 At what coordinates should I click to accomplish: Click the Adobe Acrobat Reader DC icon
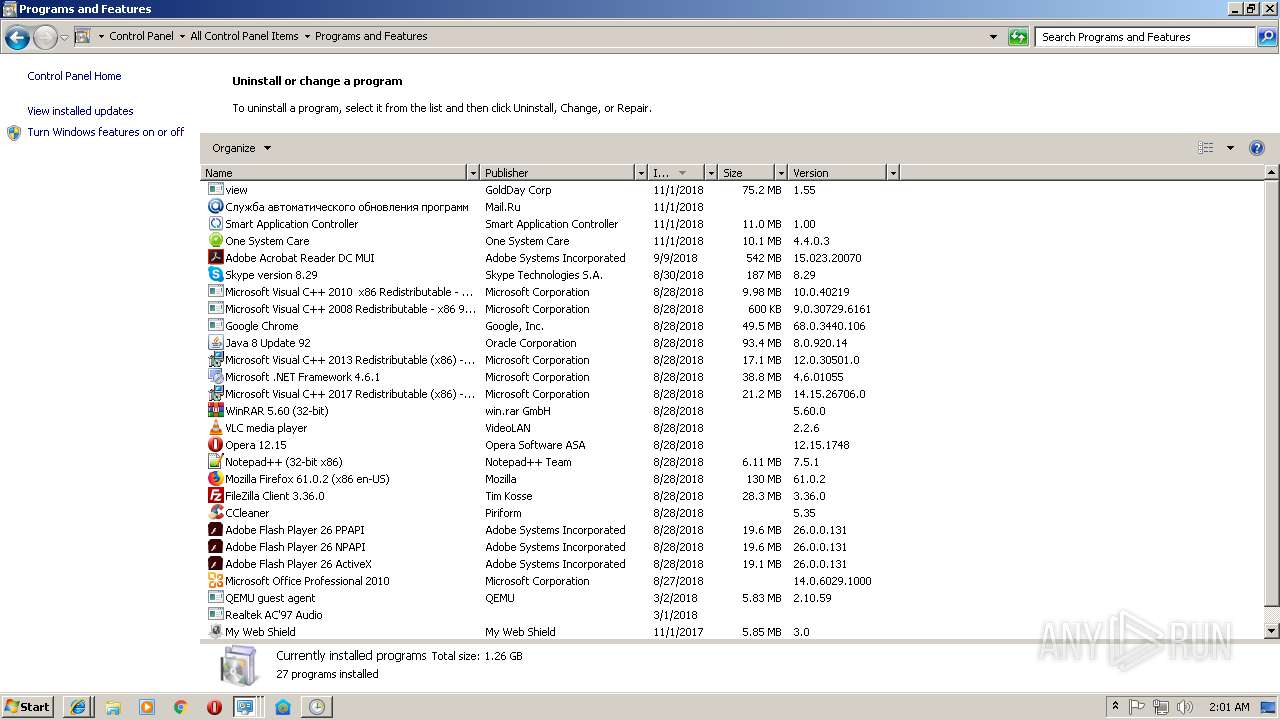[x=215, y=258]
